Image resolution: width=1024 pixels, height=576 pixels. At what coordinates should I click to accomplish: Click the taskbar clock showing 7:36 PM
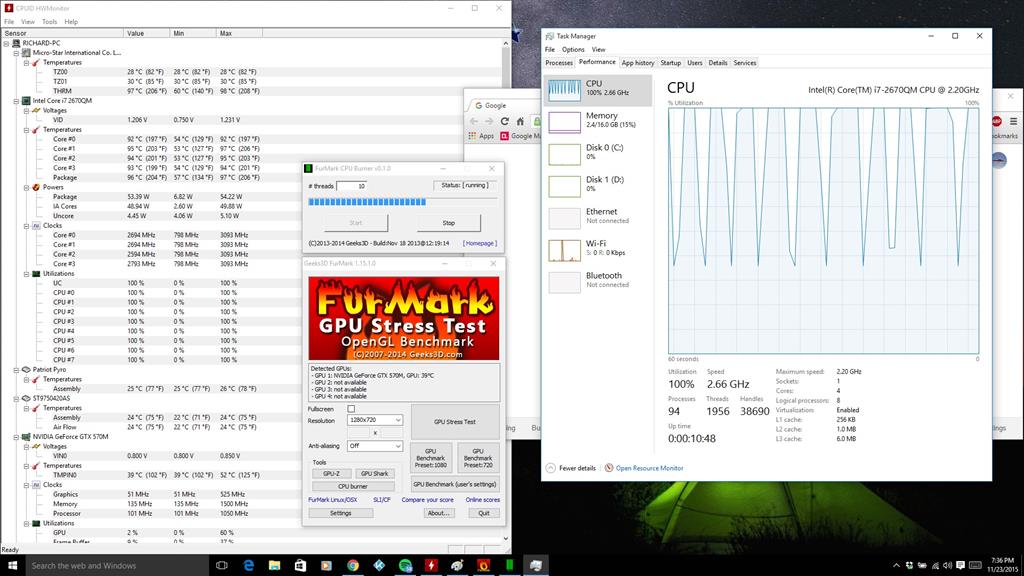click(1002, 566)
